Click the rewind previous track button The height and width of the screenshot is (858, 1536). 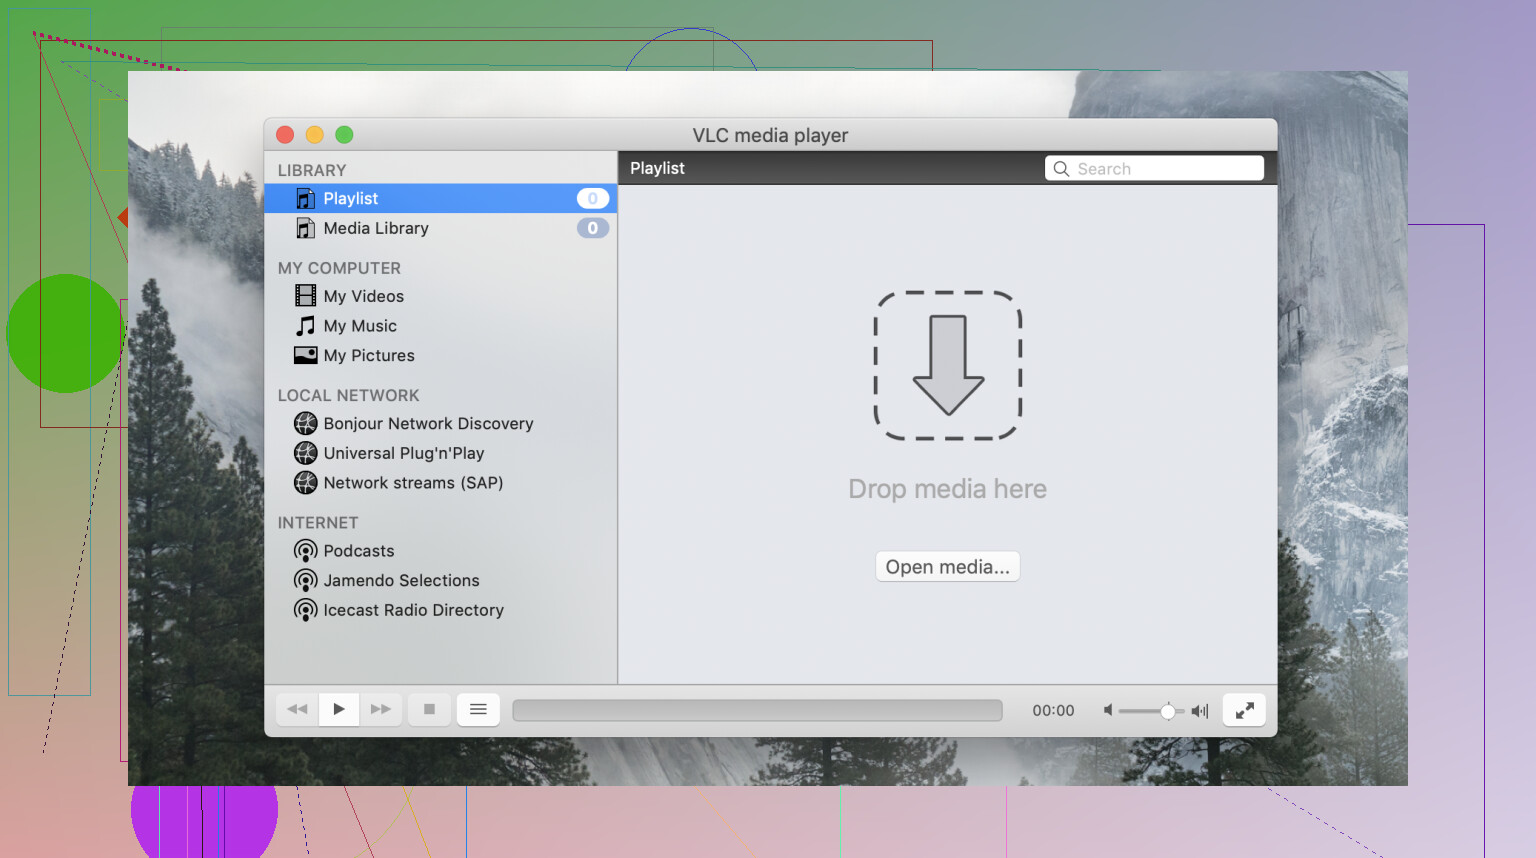(297, 709)
